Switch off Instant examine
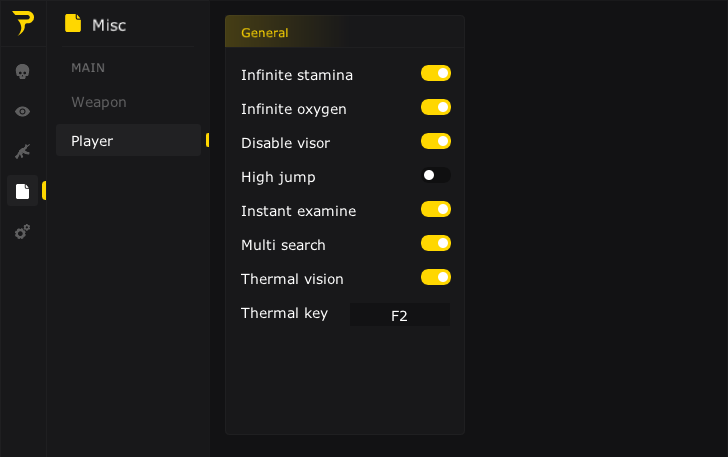 [436, 209]
